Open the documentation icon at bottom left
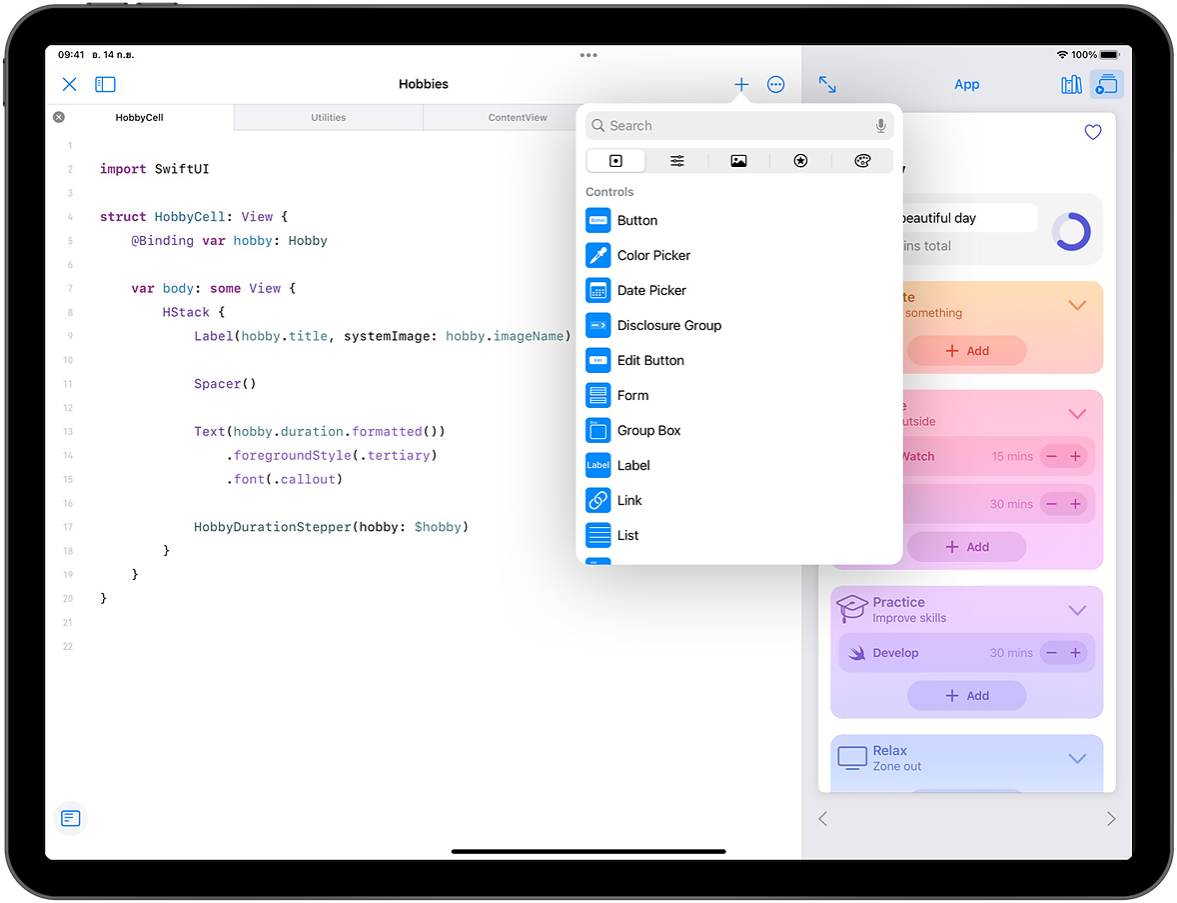Image resolution: width=1177 pixels, height=903 pixels. point(70,819)
